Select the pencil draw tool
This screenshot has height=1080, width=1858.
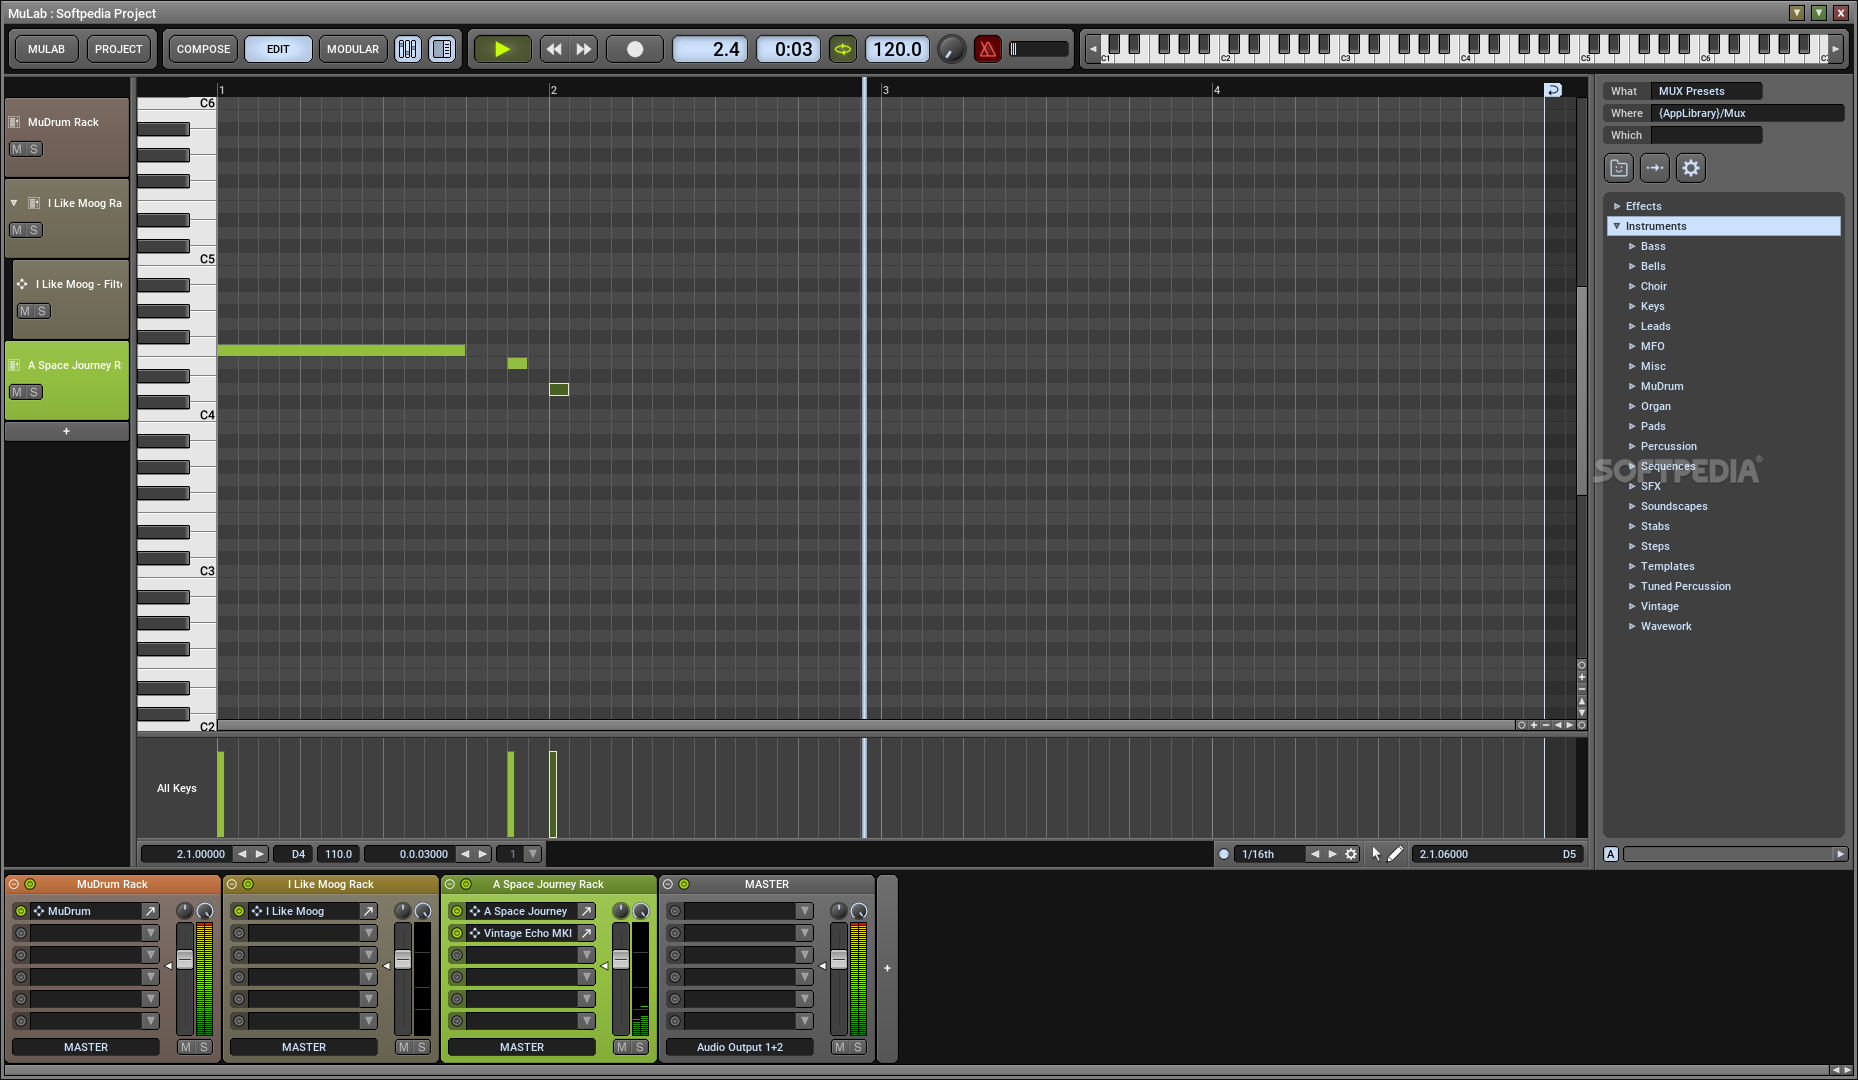[x=1395, y=854]
